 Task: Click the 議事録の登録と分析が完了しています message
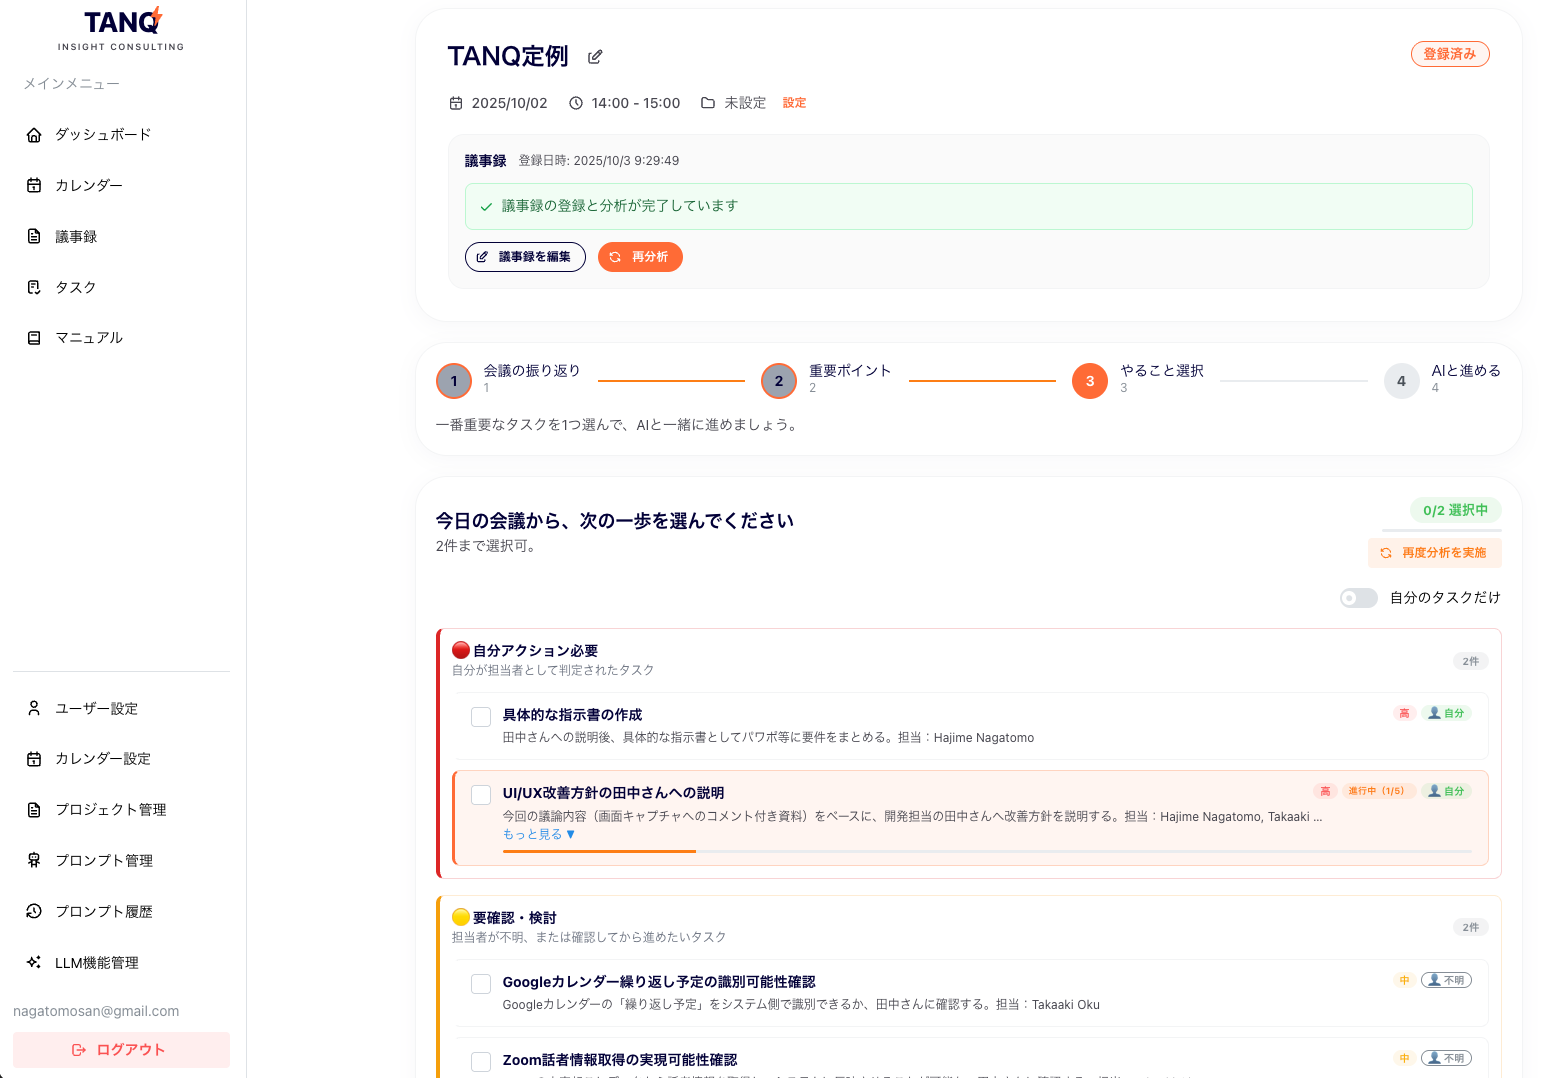pos(620,206)
